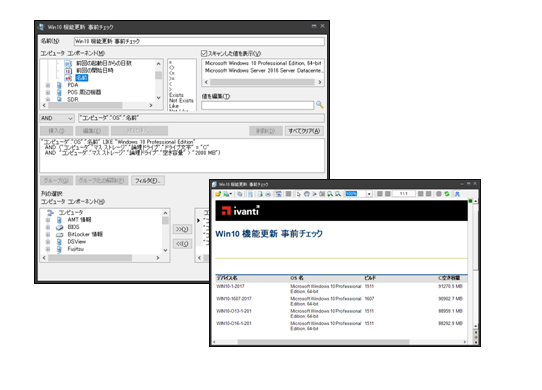Expand the PDA tree node
This screenshot has width=542, height=390.
[48, 85]
